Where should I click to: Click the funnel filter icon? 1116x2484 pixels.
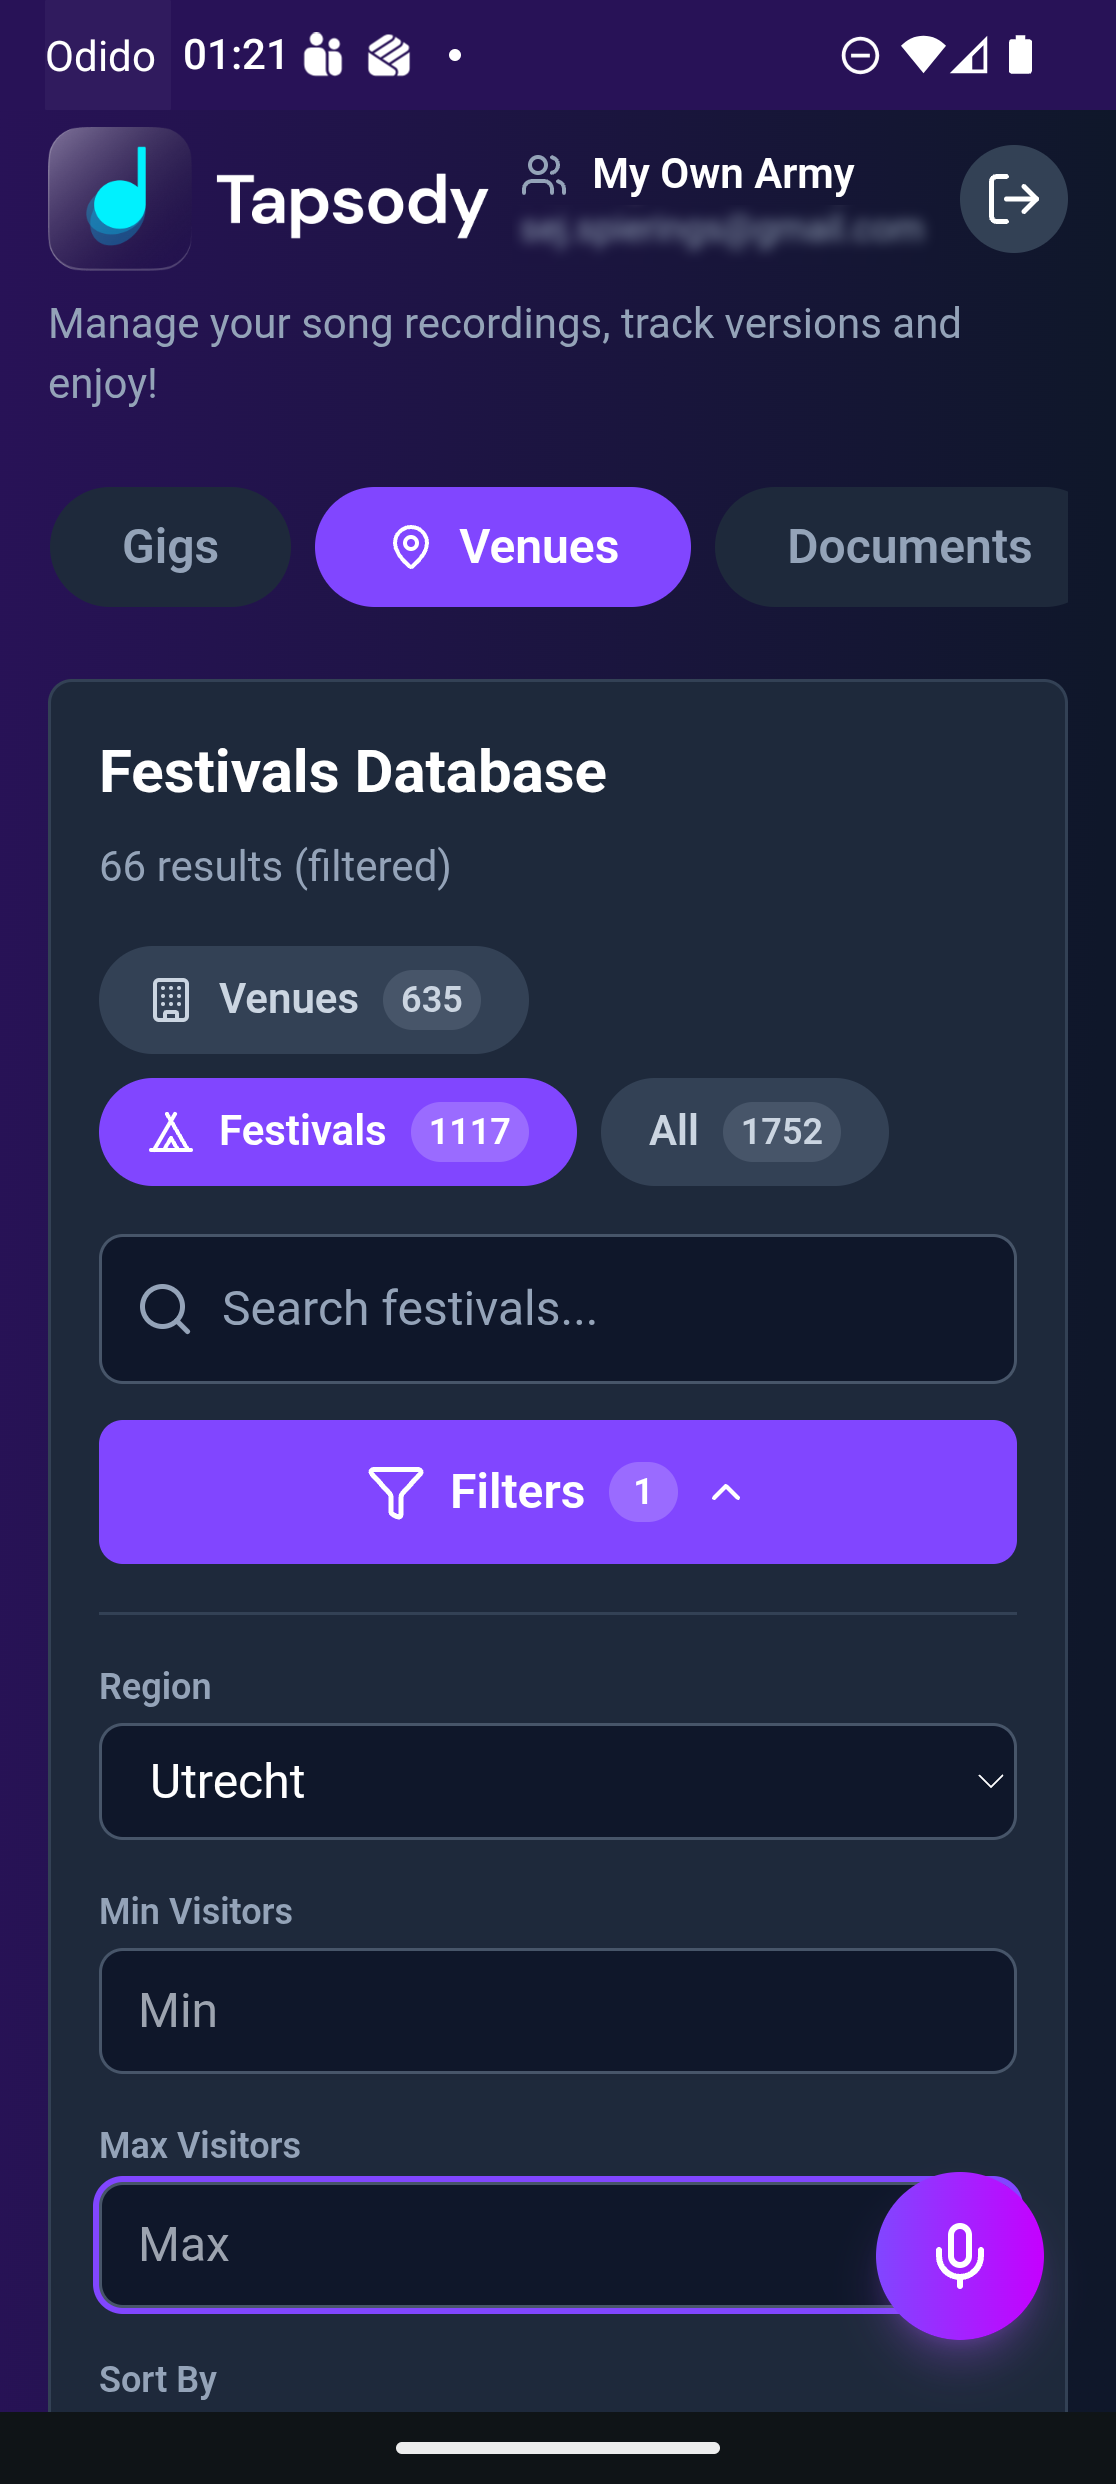[x=396, y=1492]
